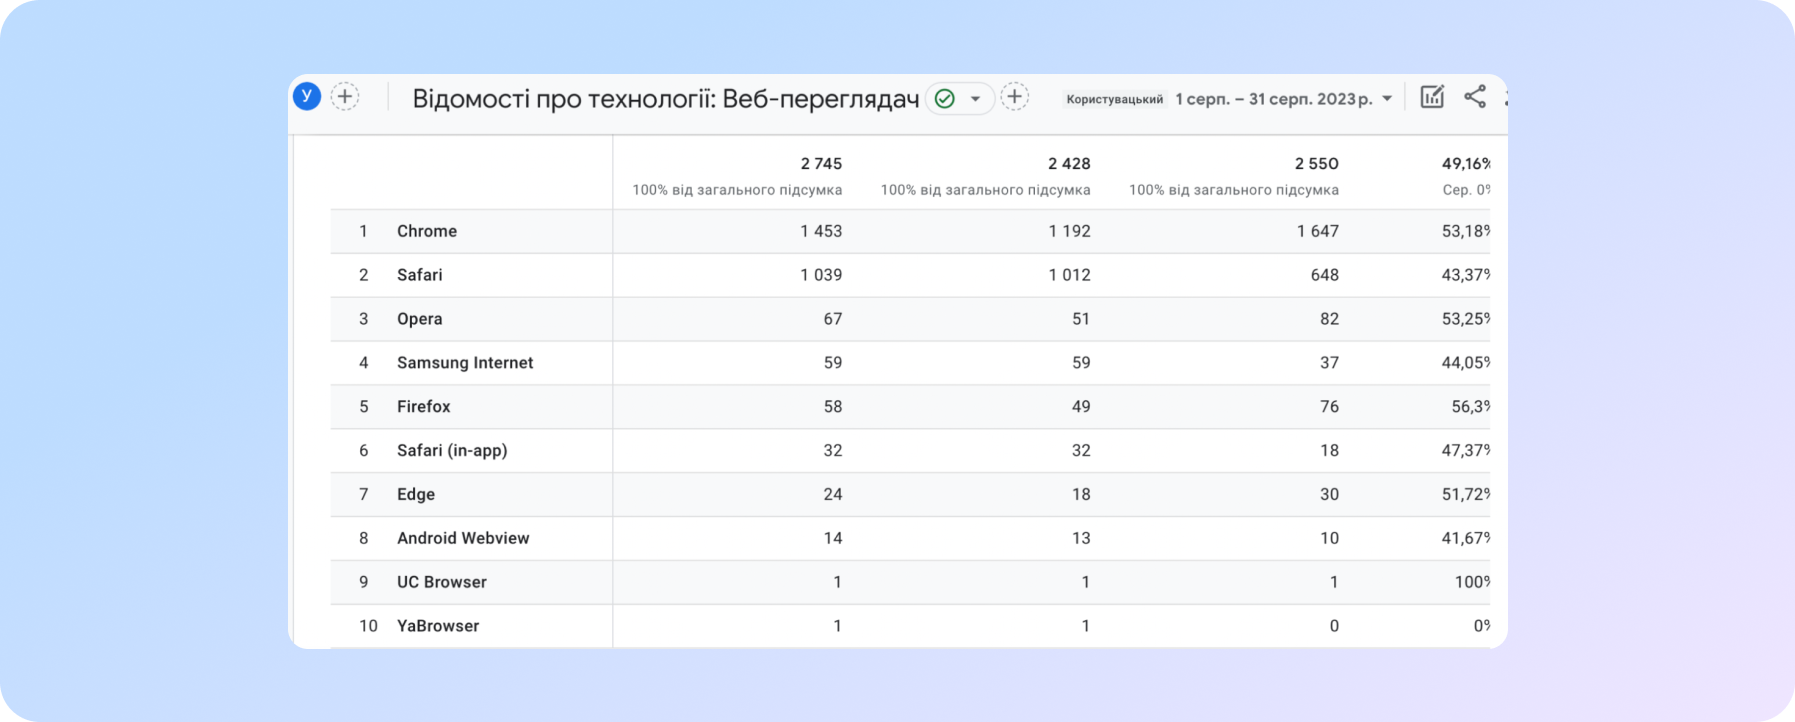1795x722 pixels.
Task: Click total value 2 745
Action: pyautogui.click(x=821, y=163)
